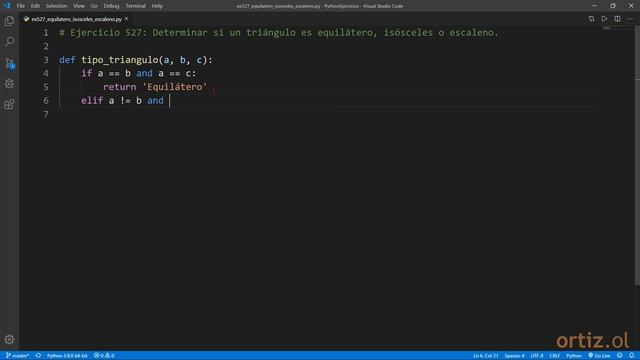
Task: Select ex527_equilatero_isosceles_escaleno.py tab
Action: click(76, 19)
